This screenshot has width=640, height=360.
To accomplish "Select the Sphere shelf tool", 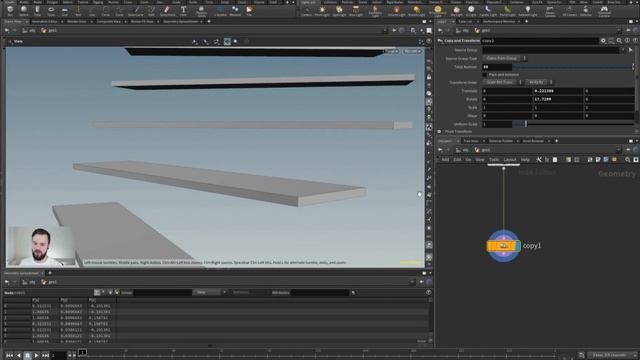I will click(24, 11).
